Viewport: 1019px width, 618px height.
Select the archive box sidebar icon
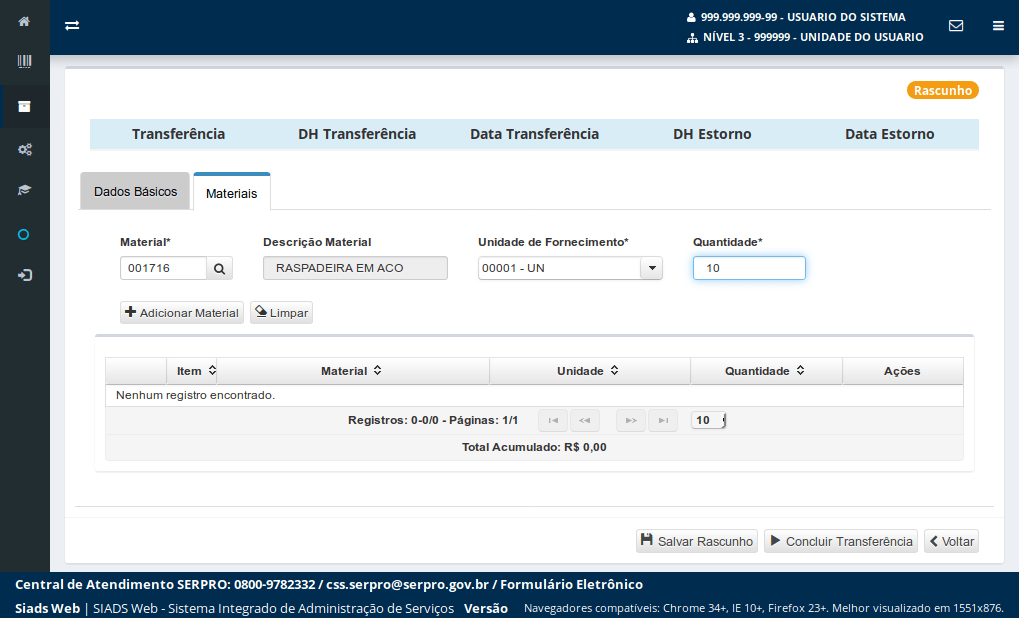coord(24,107)
